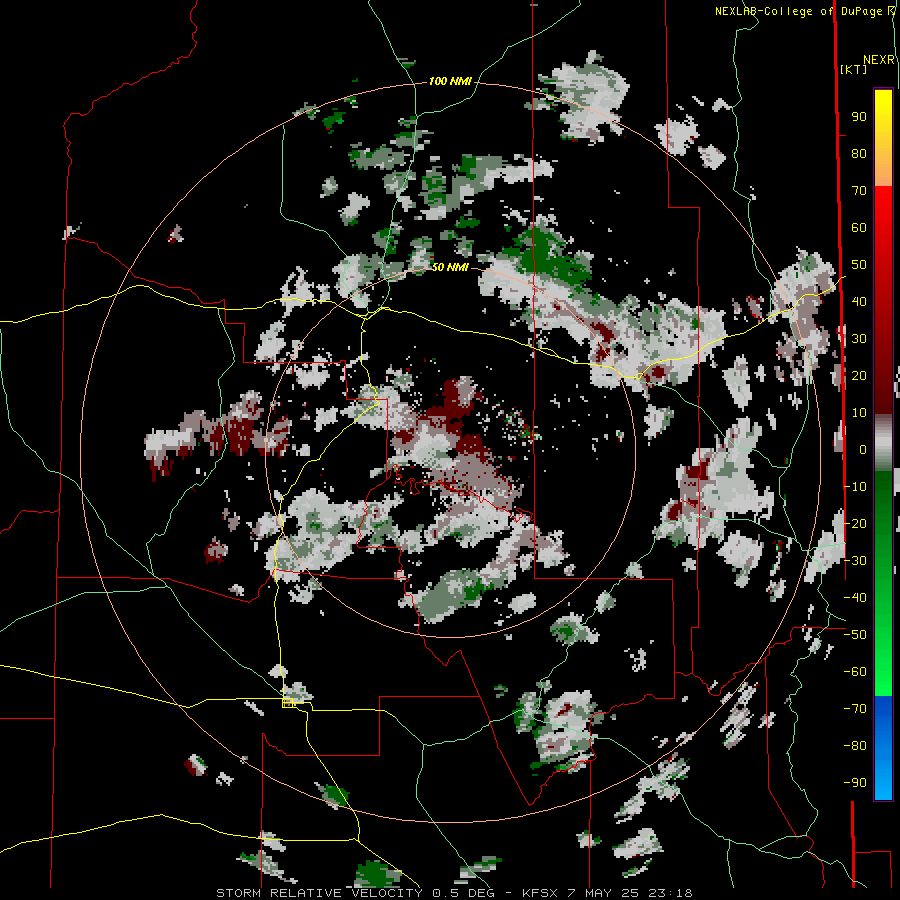Click the -50 value on velocity scale
This screenshot has width=900, height=900.
[x=855, y=635]
